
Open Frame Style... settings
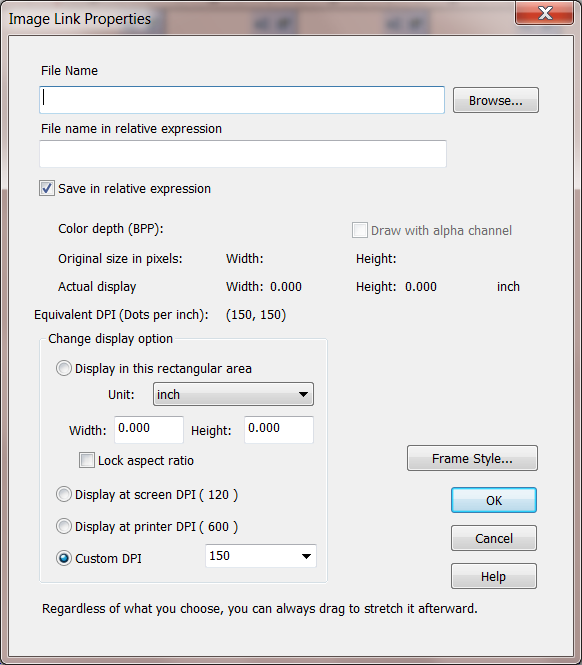click(x=472, y=458)
